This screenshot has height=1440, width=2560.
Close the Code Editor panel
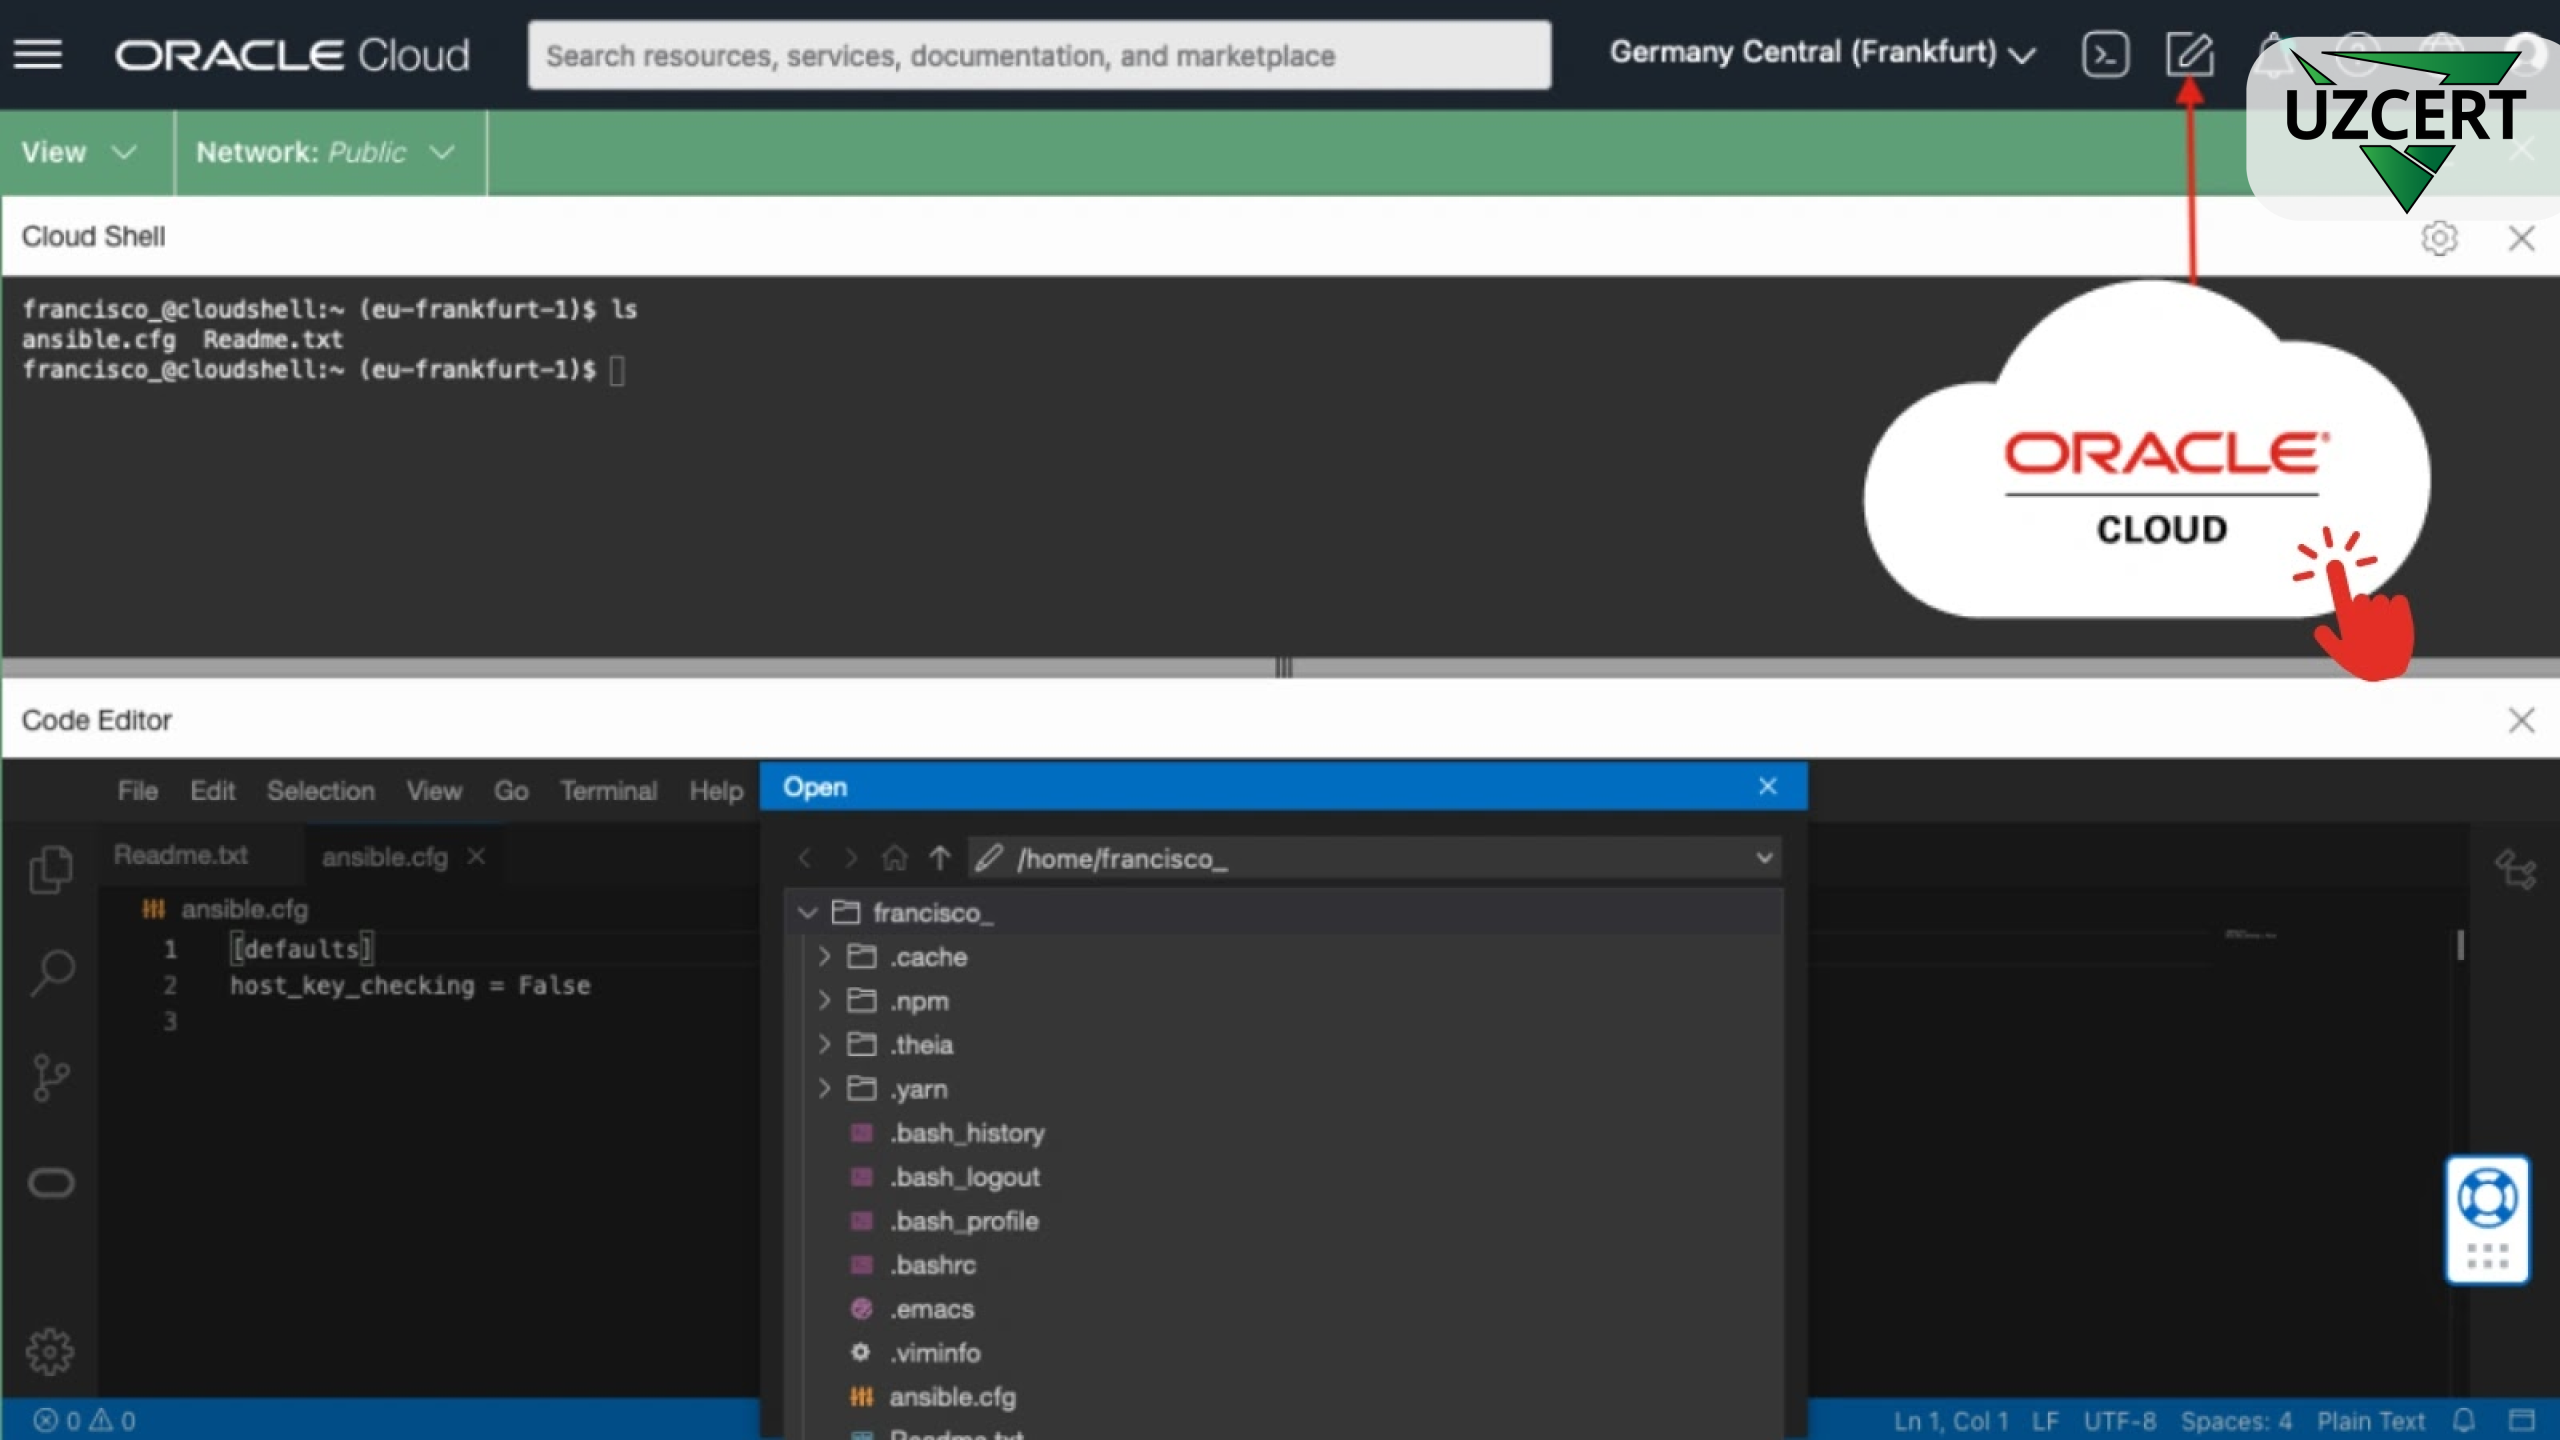pyautogui.click(x=2521, y=720)
